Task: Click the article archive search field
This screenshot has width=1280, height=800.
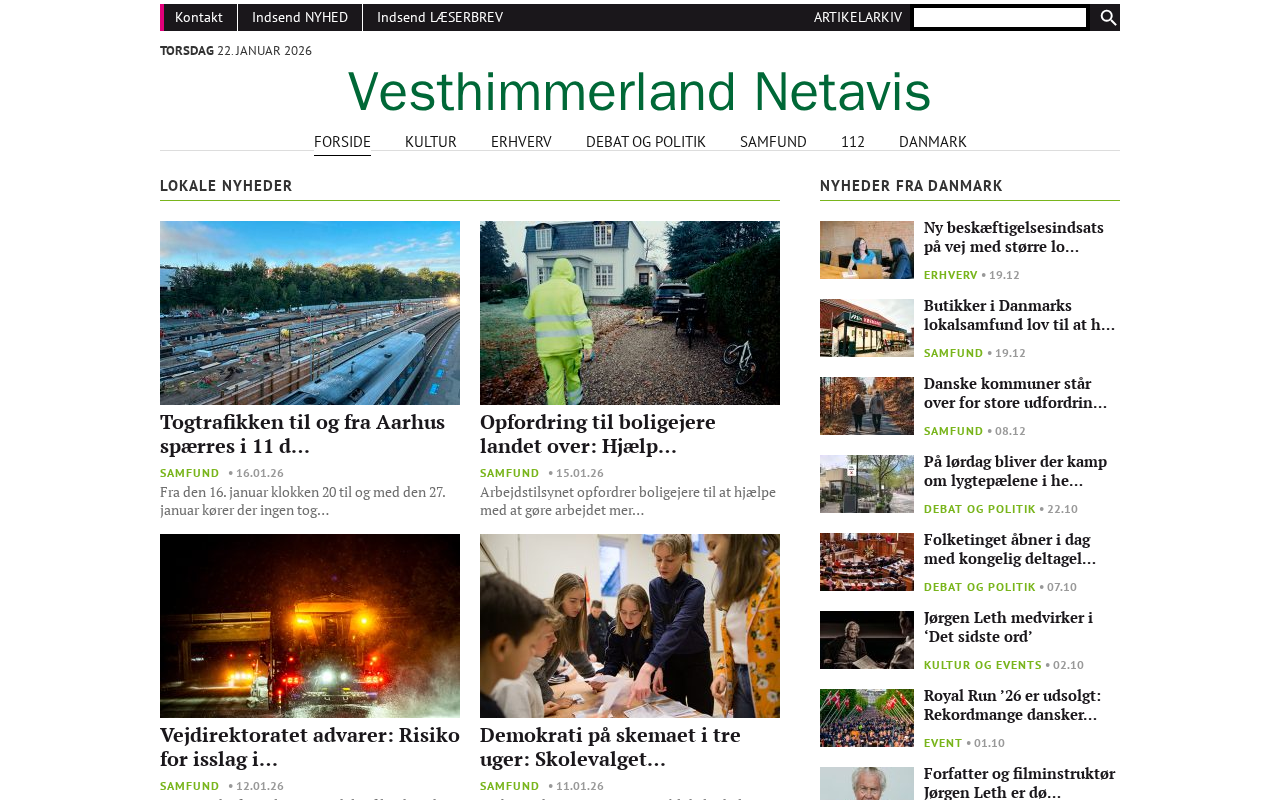Action: click(x=1000, y=17)
